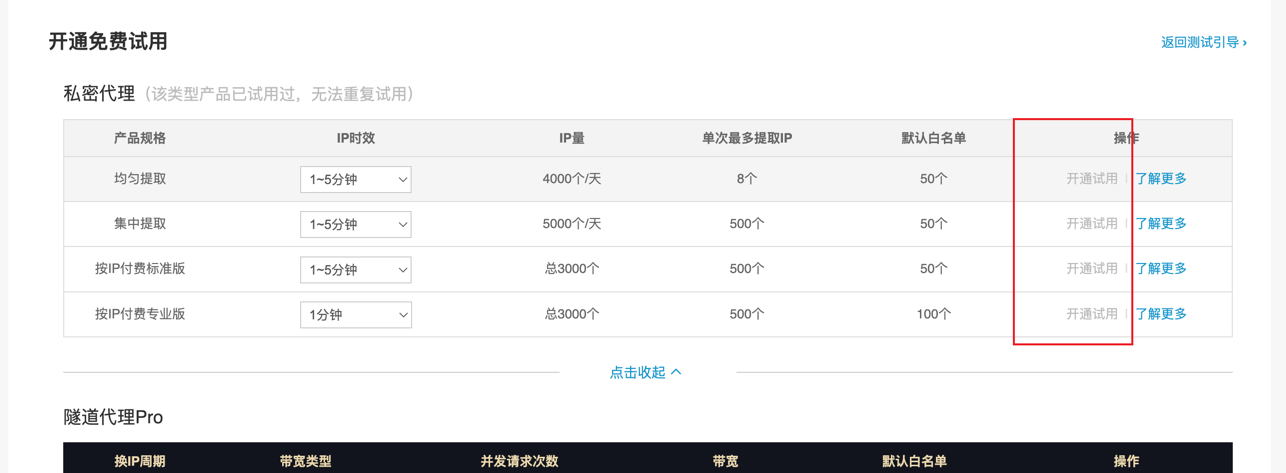Click 开通试用 in the 集中提取 row

click(1091, 224)
